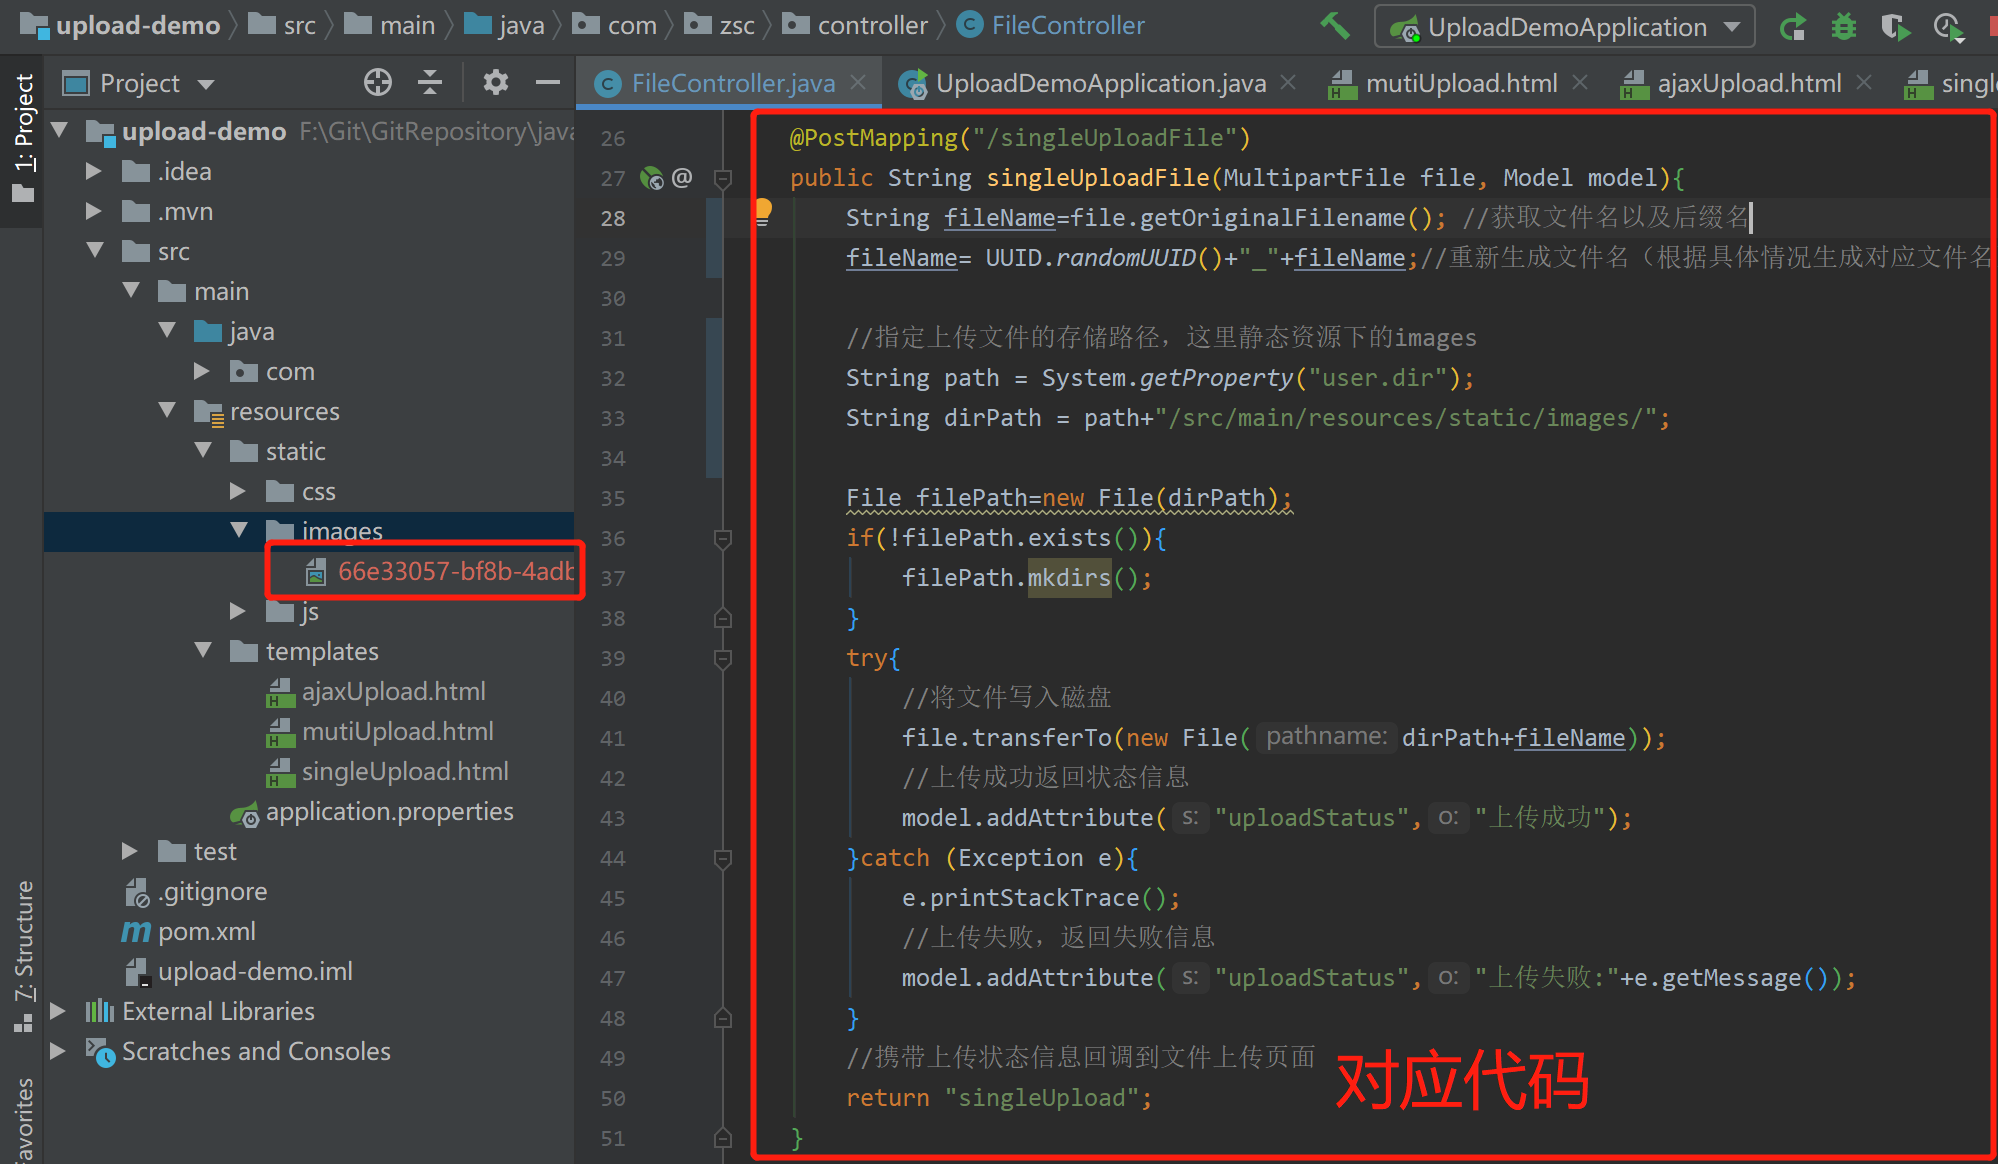The image size is (1998, 1164).
Task: Open singleUpload.html in project tree
Action: tap(404, 772)
